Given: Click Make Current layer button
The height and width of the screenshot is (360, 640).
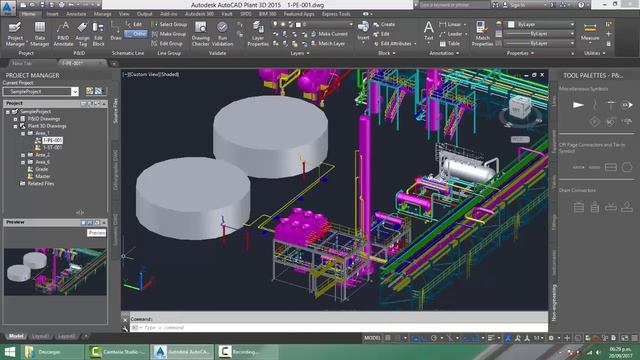Looking at the screenshot, I should pyautogui.click(x=329, y=34).
